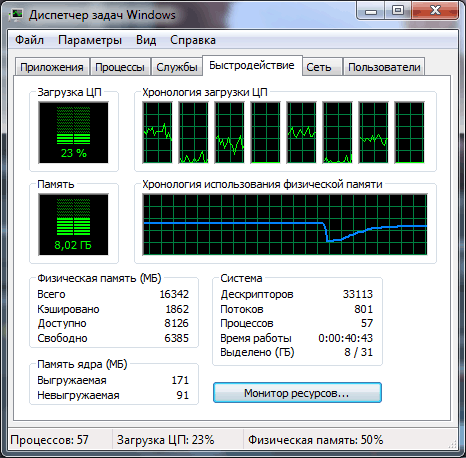Click the Невыгружаемая value 91
Image resolution: width=466 pixels, height=458 pixels.
183,395
